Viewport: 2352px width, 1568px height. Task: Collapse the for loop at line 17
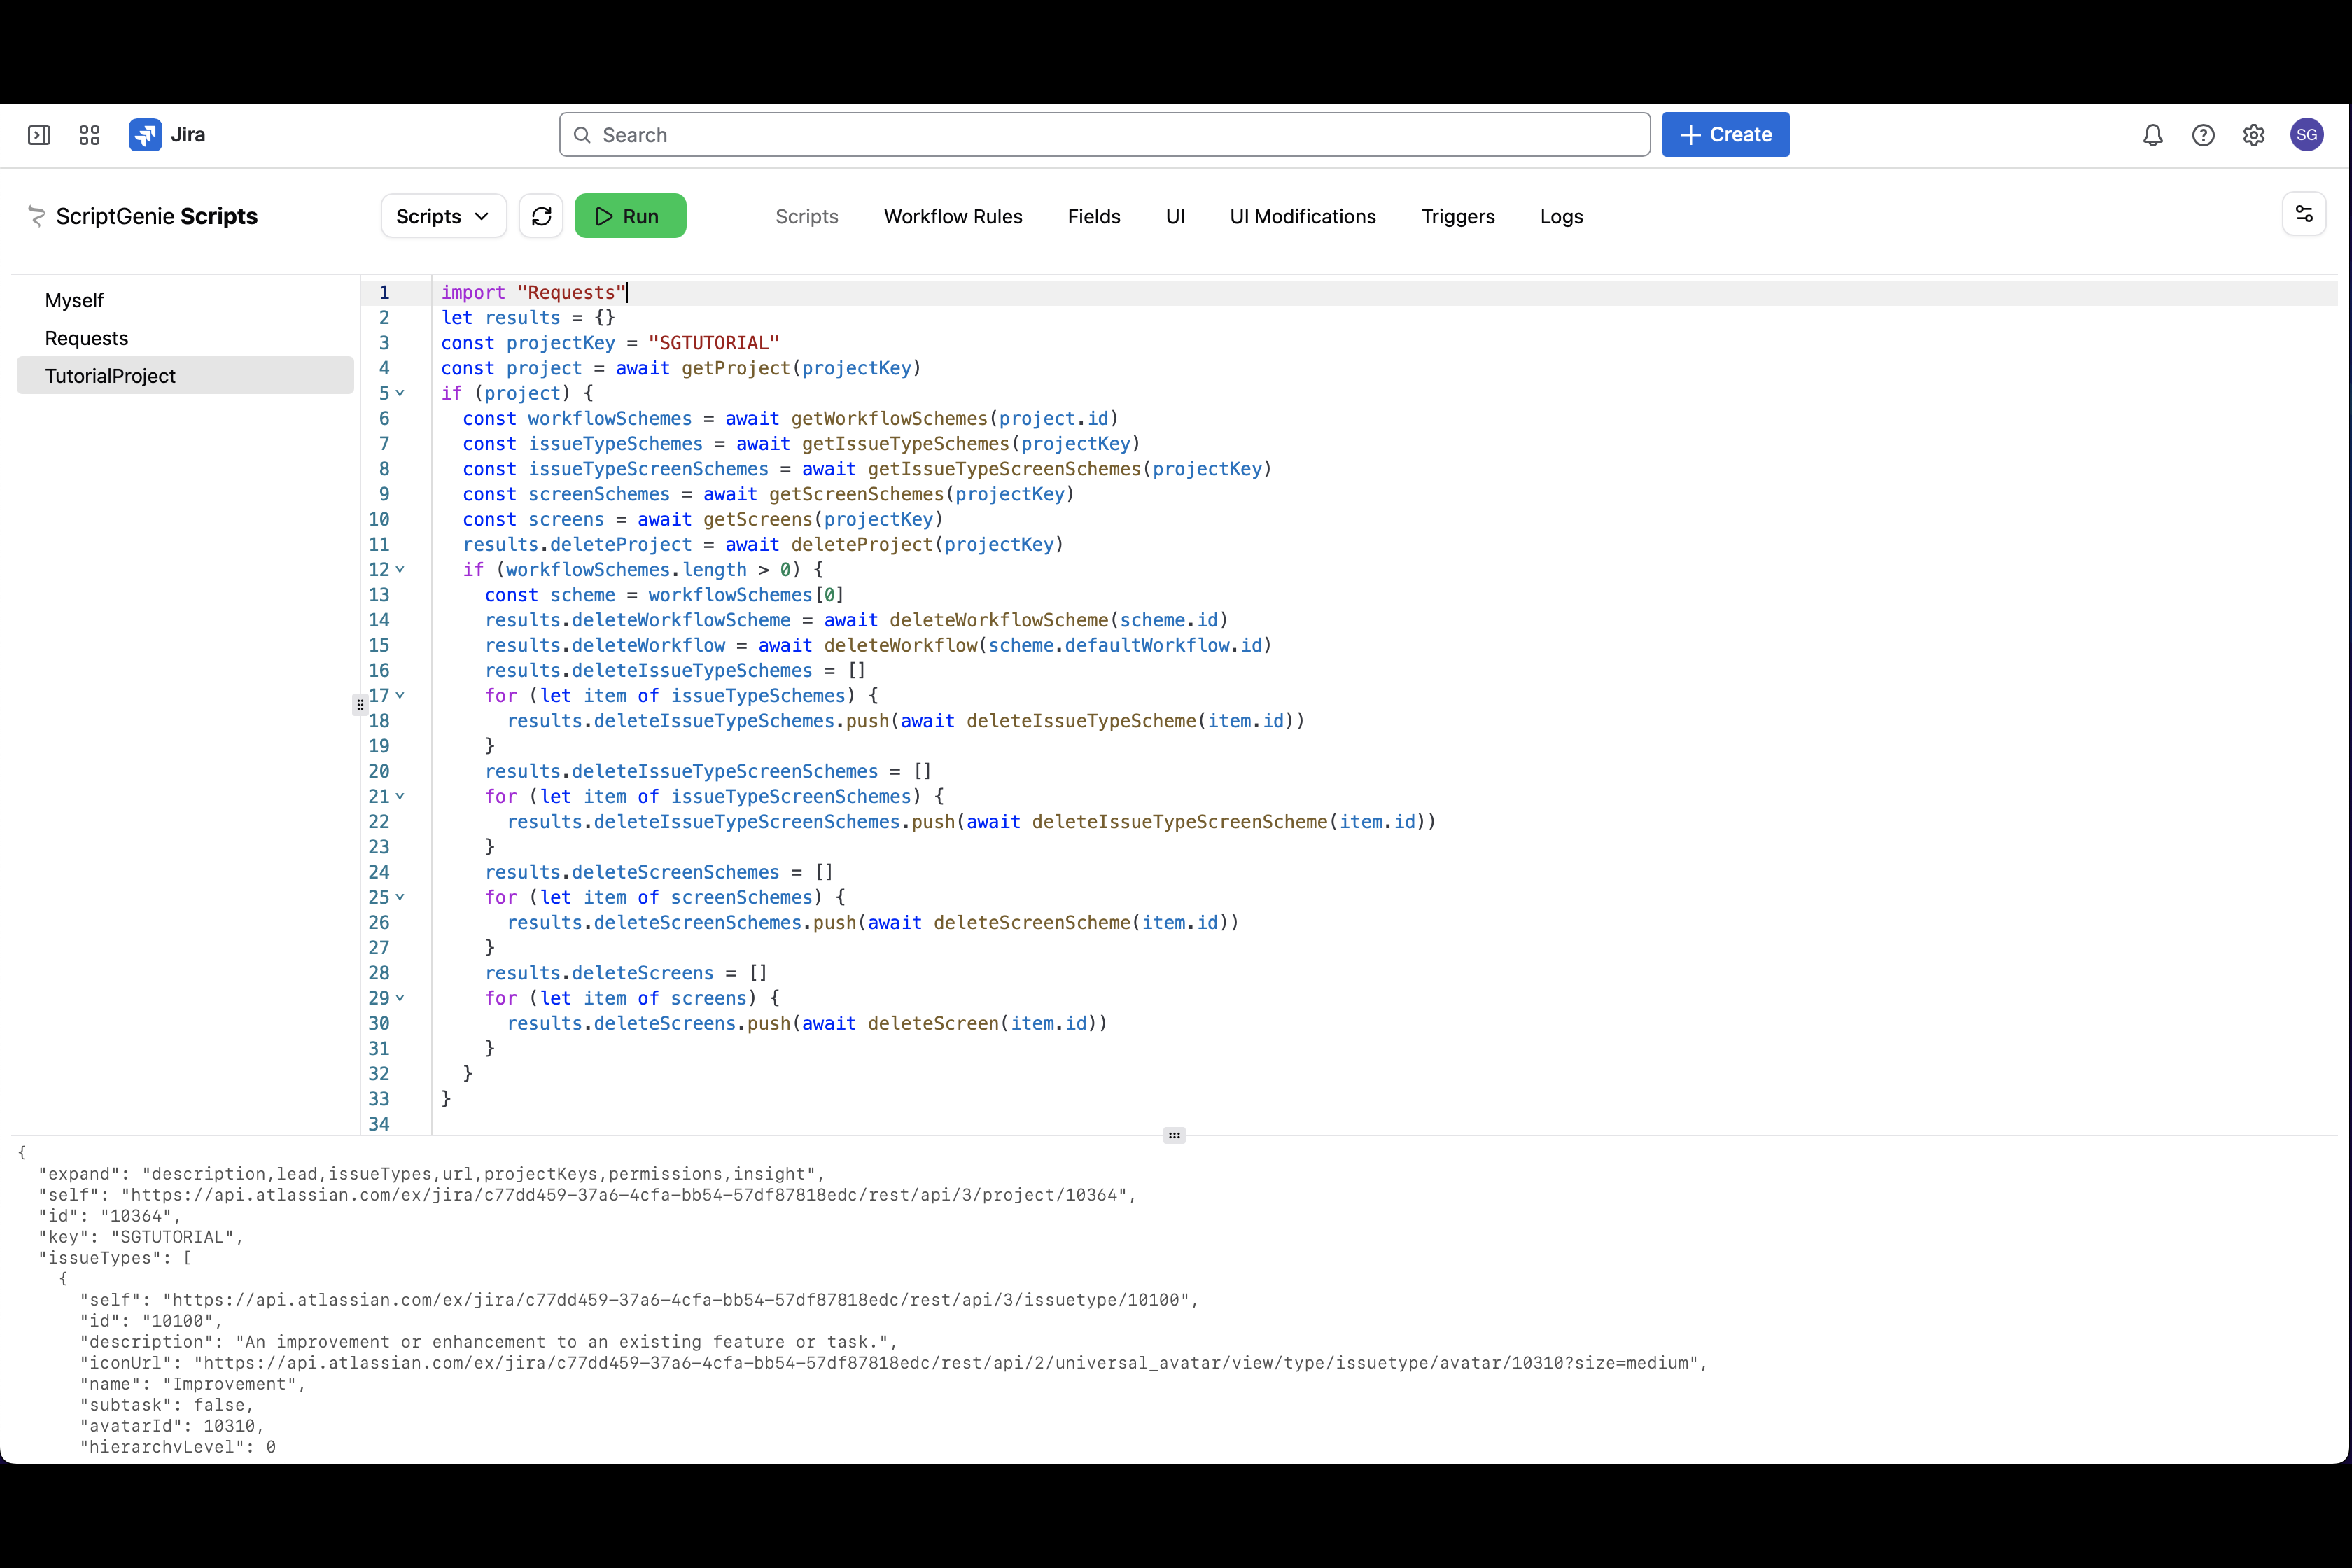[x=400, y=696]
